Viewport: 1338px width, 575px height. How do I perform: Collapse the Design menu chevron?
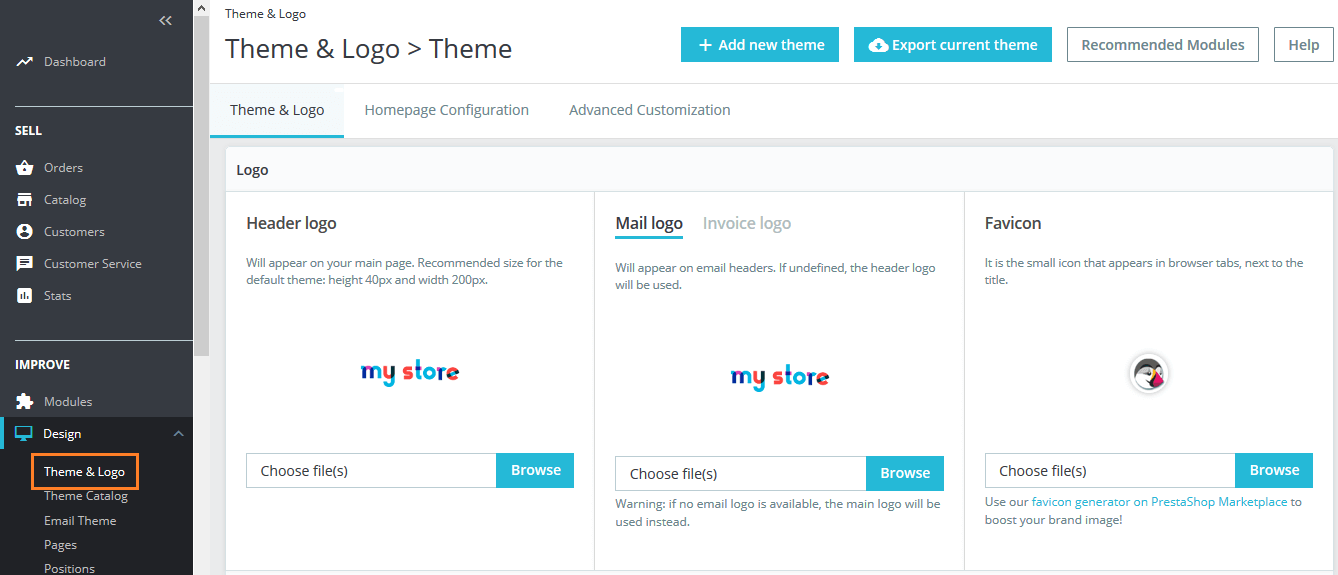pyautogui.click(x=178, y=434)
